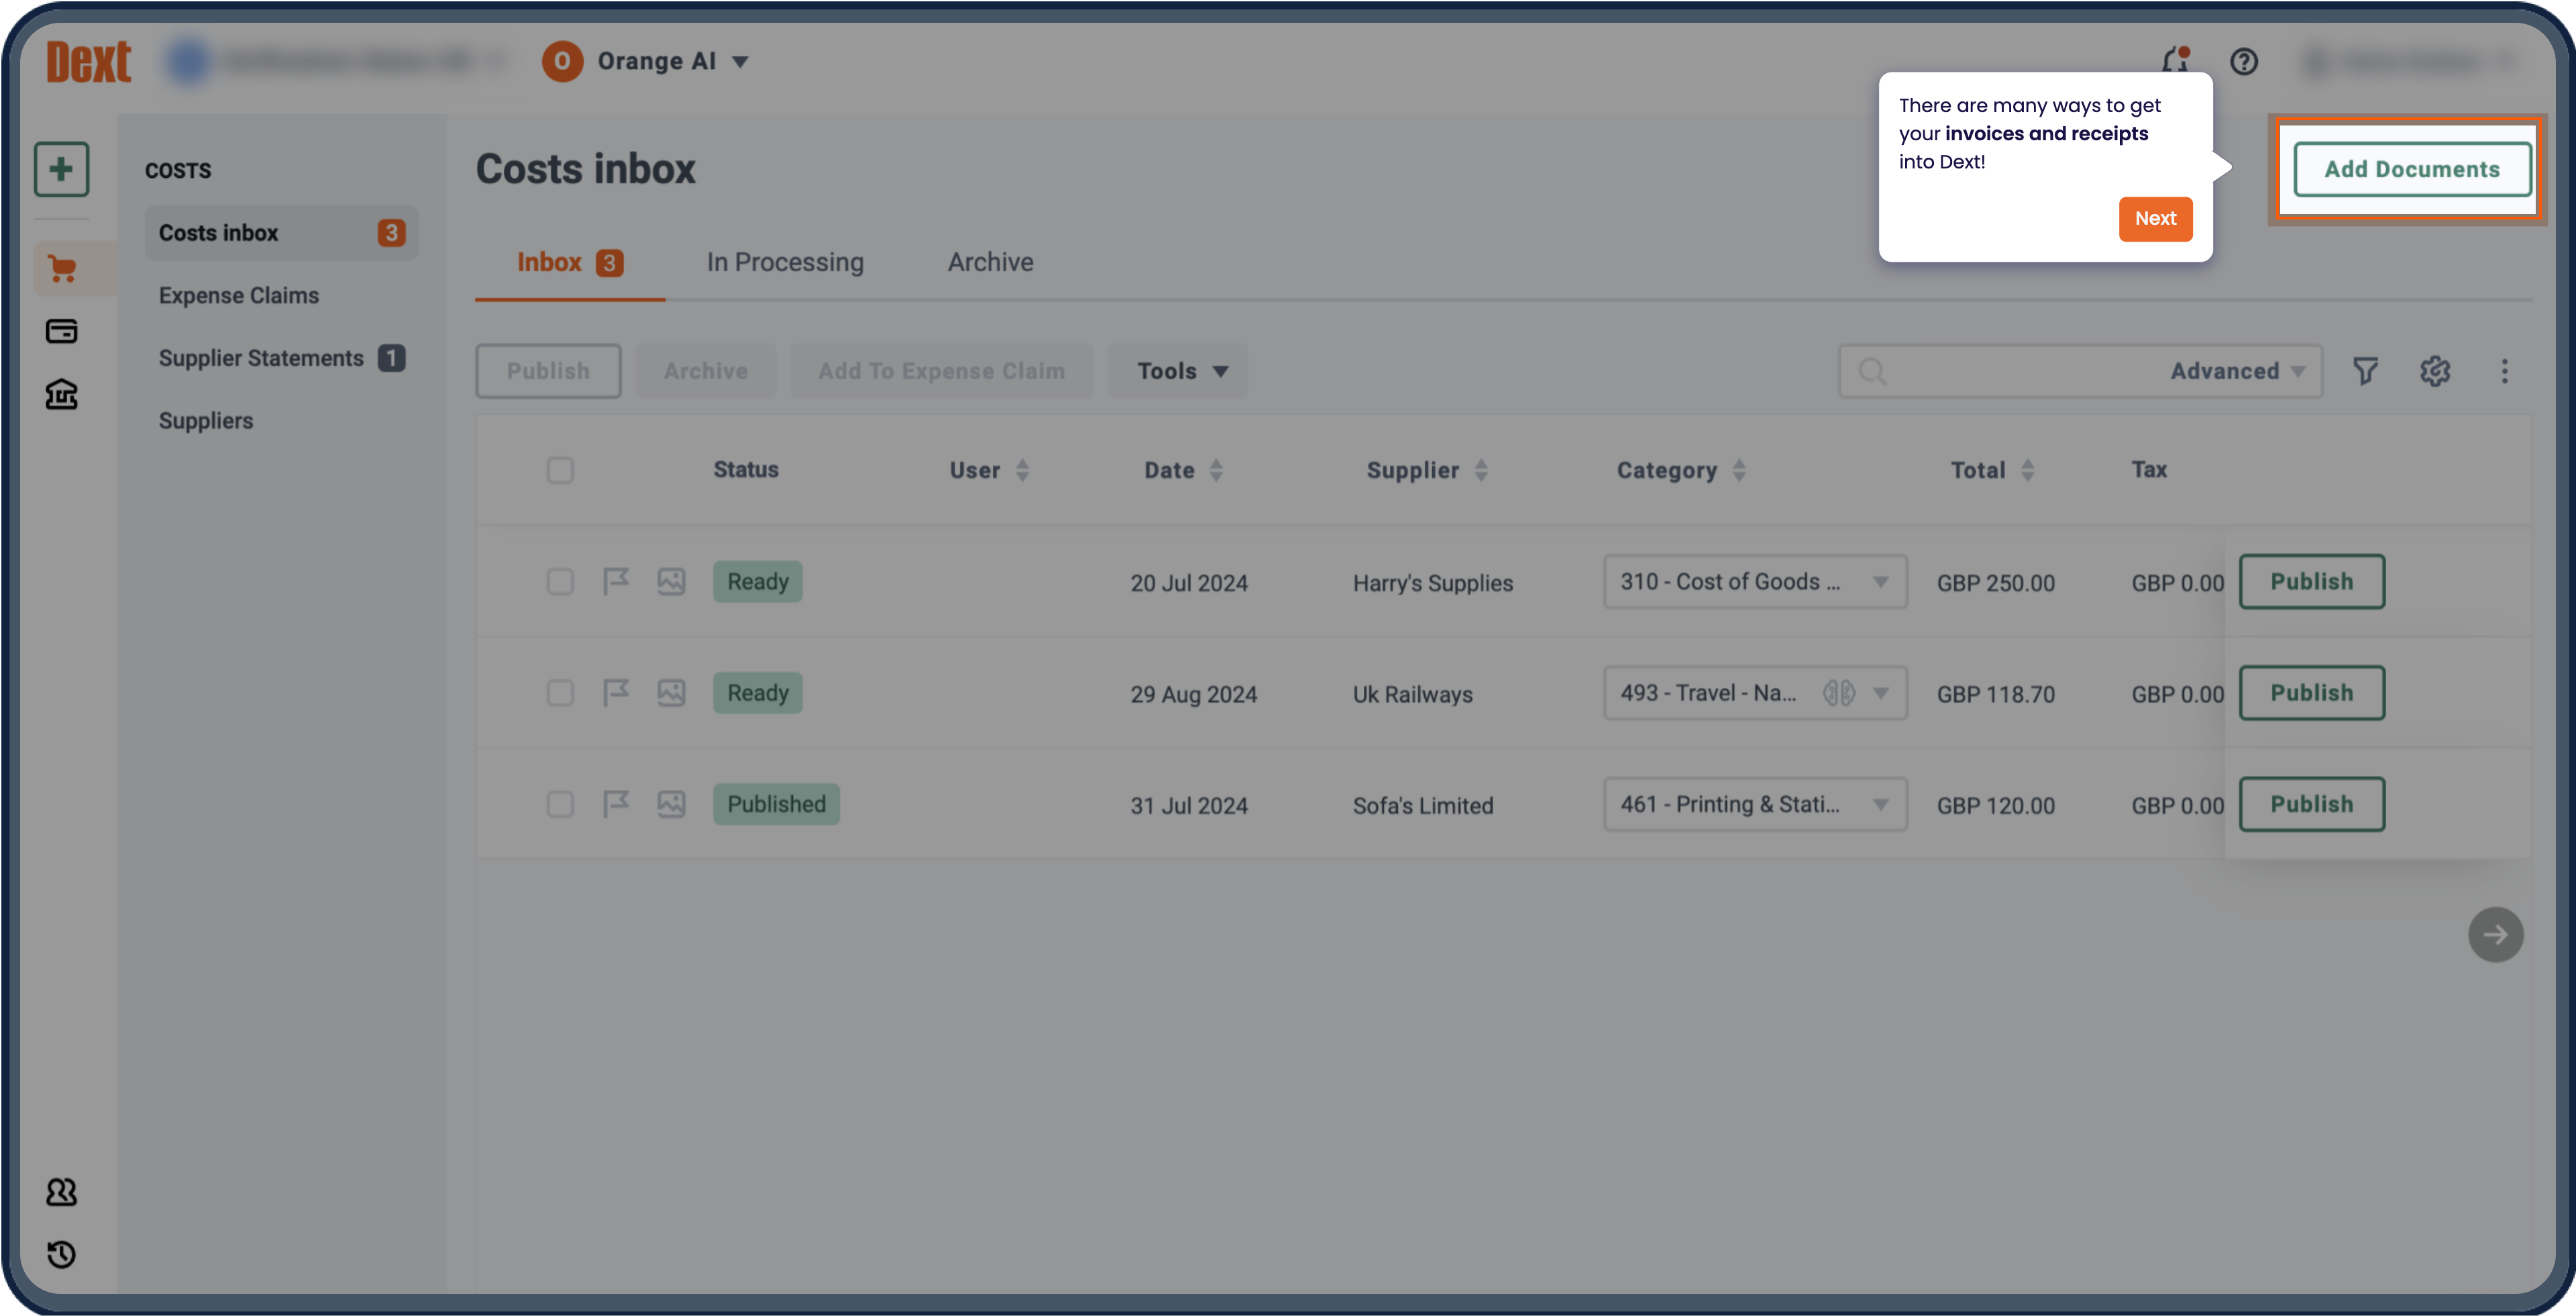Tick the select-all checkbox in table header
This screenshot has width=2576, height=1316.
click(560, 469)
